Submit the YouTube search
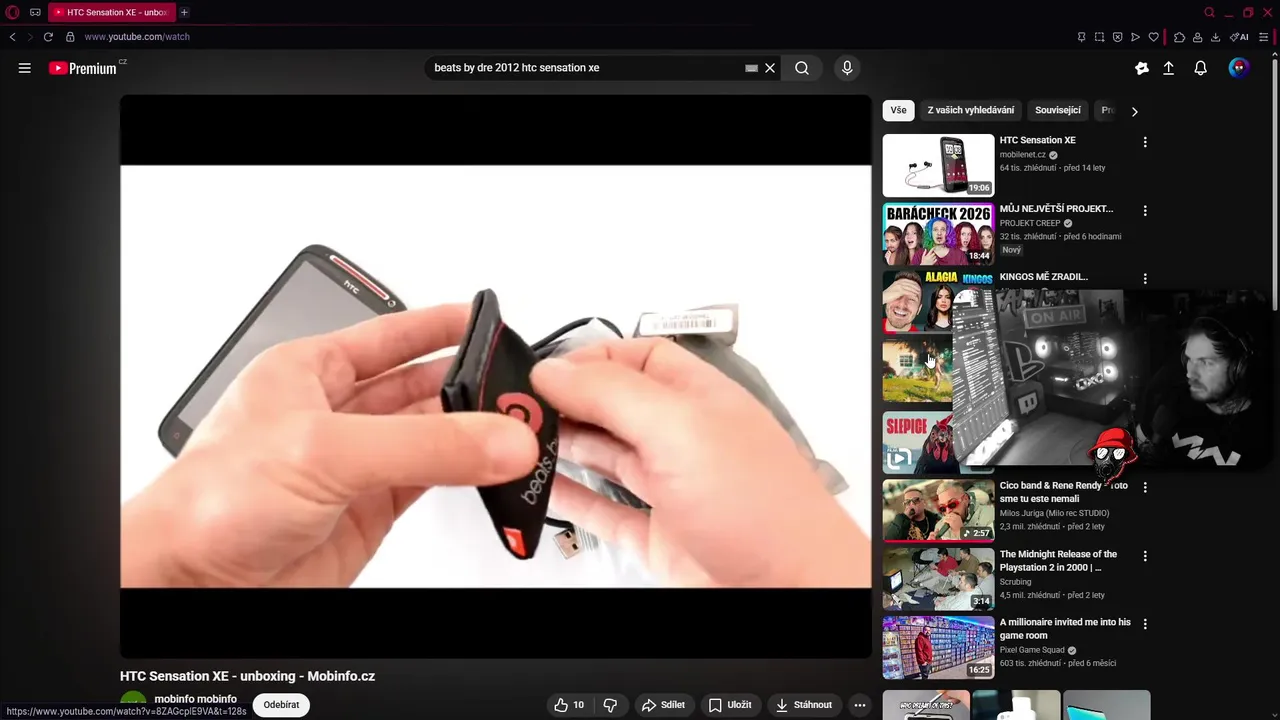The width and height of the screenshot is (1280, 720). tap(802, 68)
